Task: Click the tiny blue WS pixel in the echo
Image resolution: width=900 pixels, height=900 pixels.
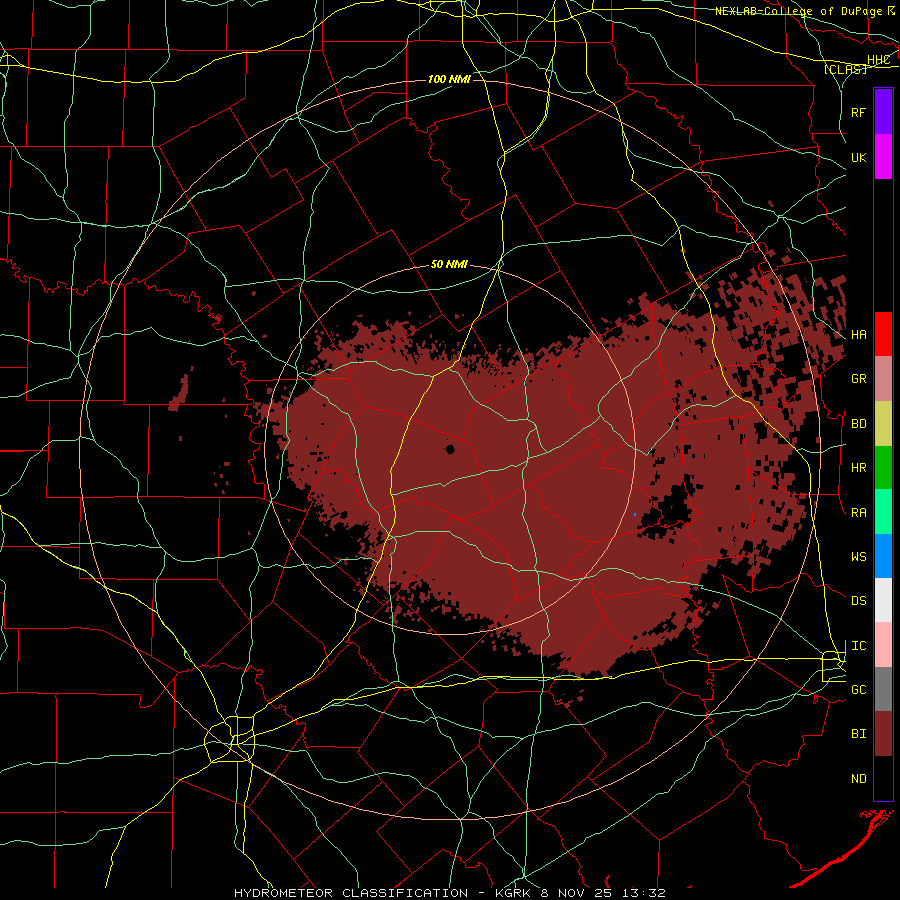Action: (635, 514)
